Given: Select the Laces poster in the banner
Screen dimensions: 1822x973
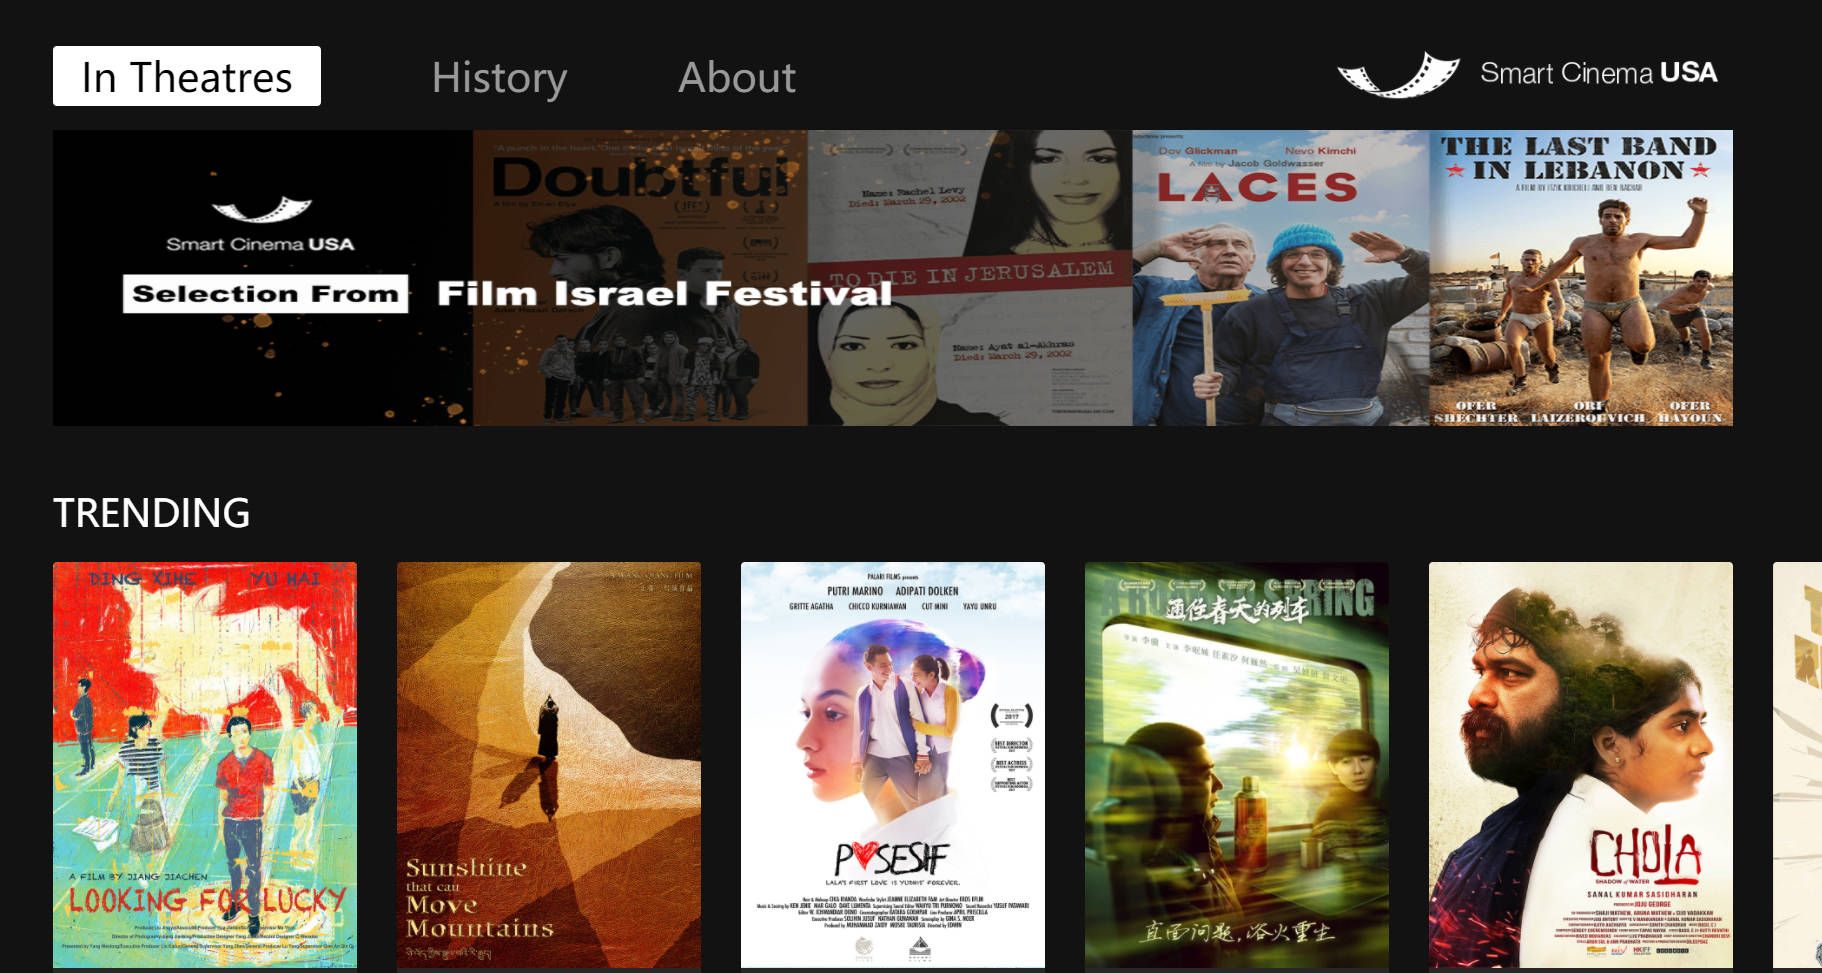Looking at the screenshot, I should [x=1280, y=278].
